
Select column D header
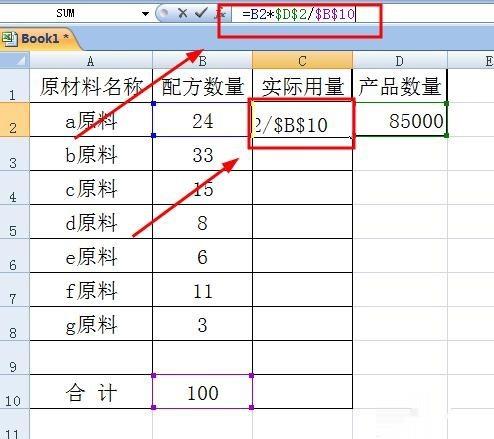click(x=400, y=61)
